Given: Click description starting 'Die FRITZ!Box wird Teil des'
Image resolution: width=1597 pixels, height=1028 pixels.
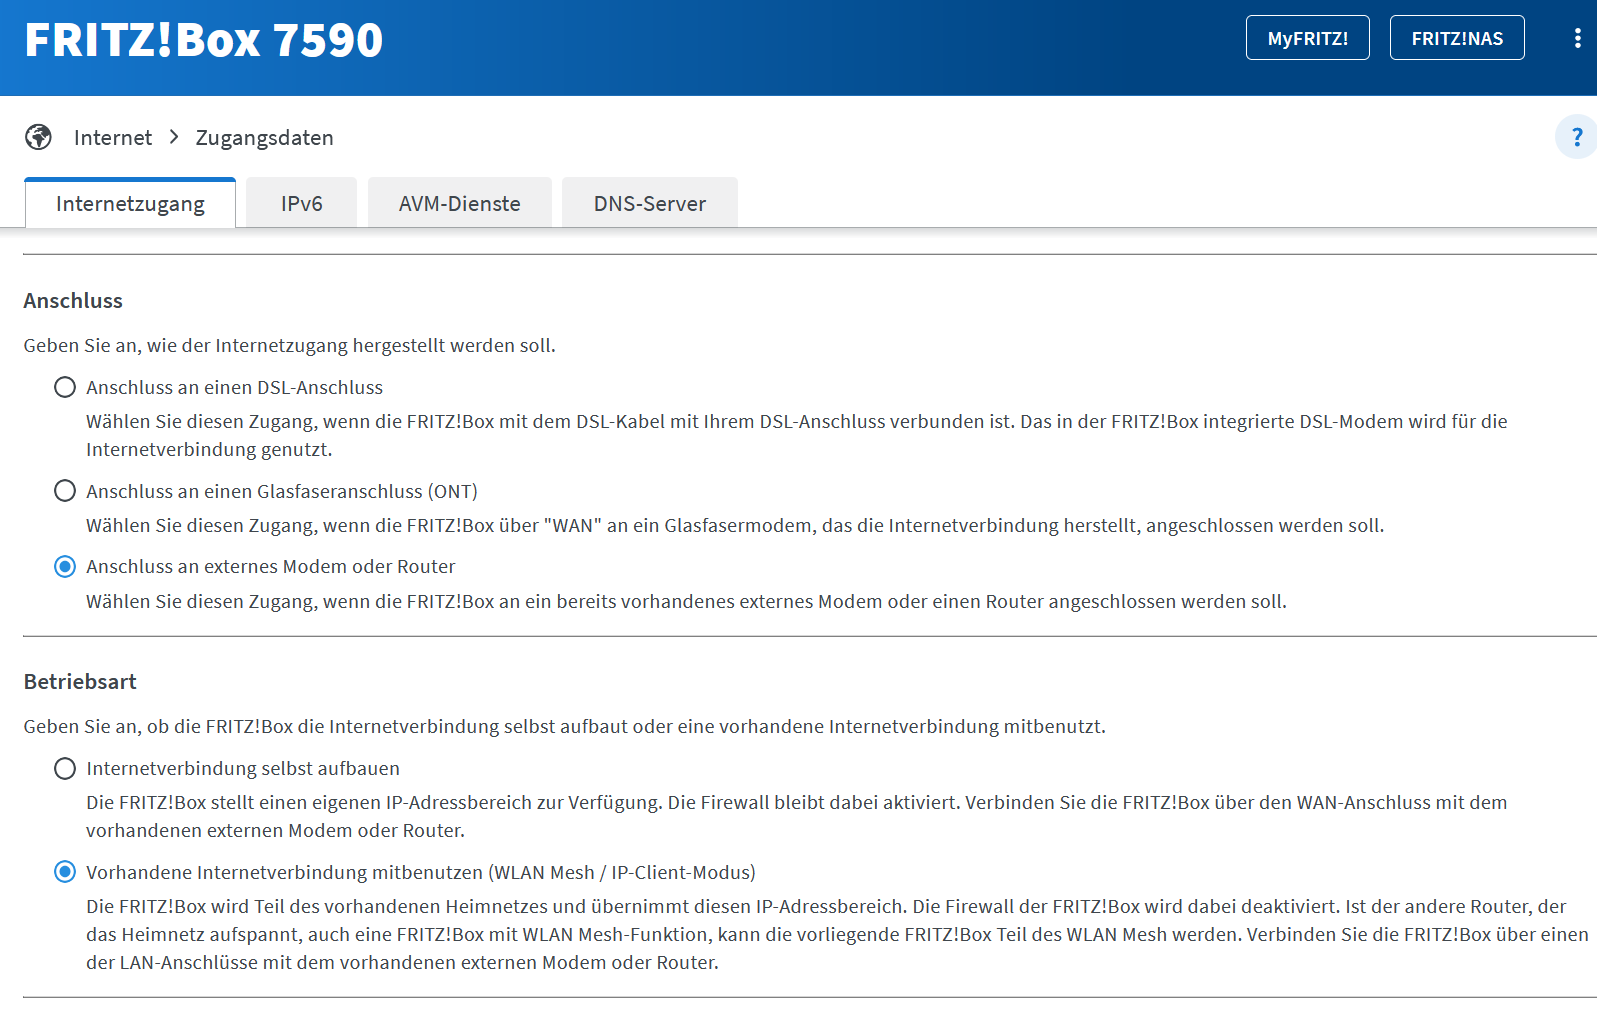Looking at the screenshot, I should click(837, 934).
